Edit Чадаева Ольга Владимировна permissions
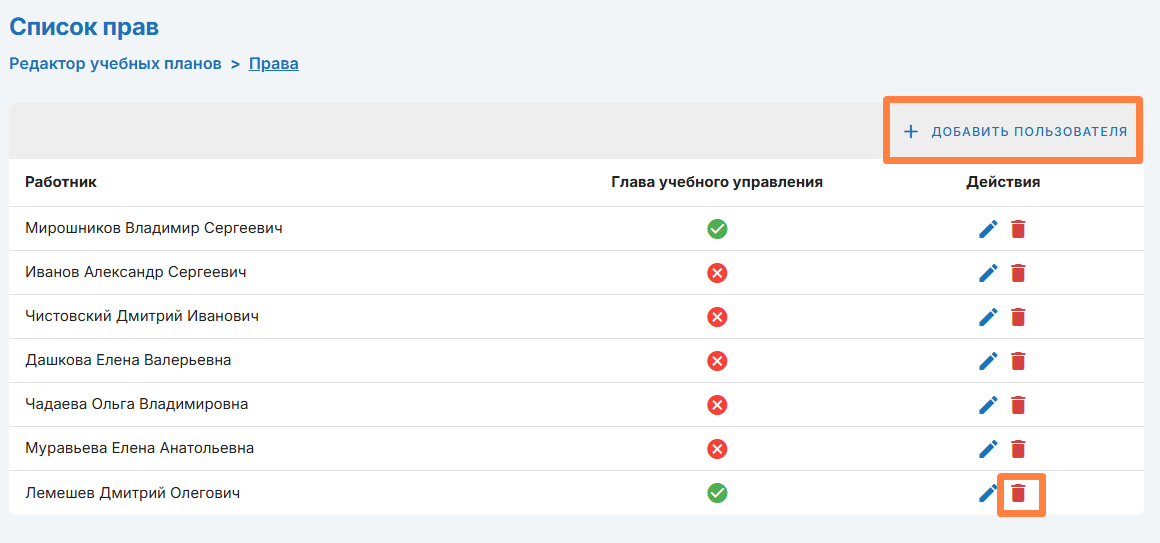 point(988,405)
